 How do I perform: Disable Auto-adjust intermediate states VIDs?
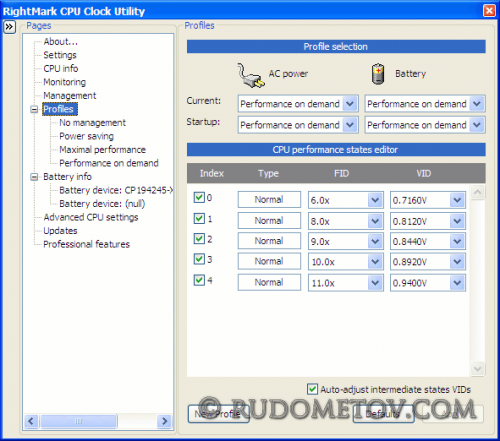point(312,389)
